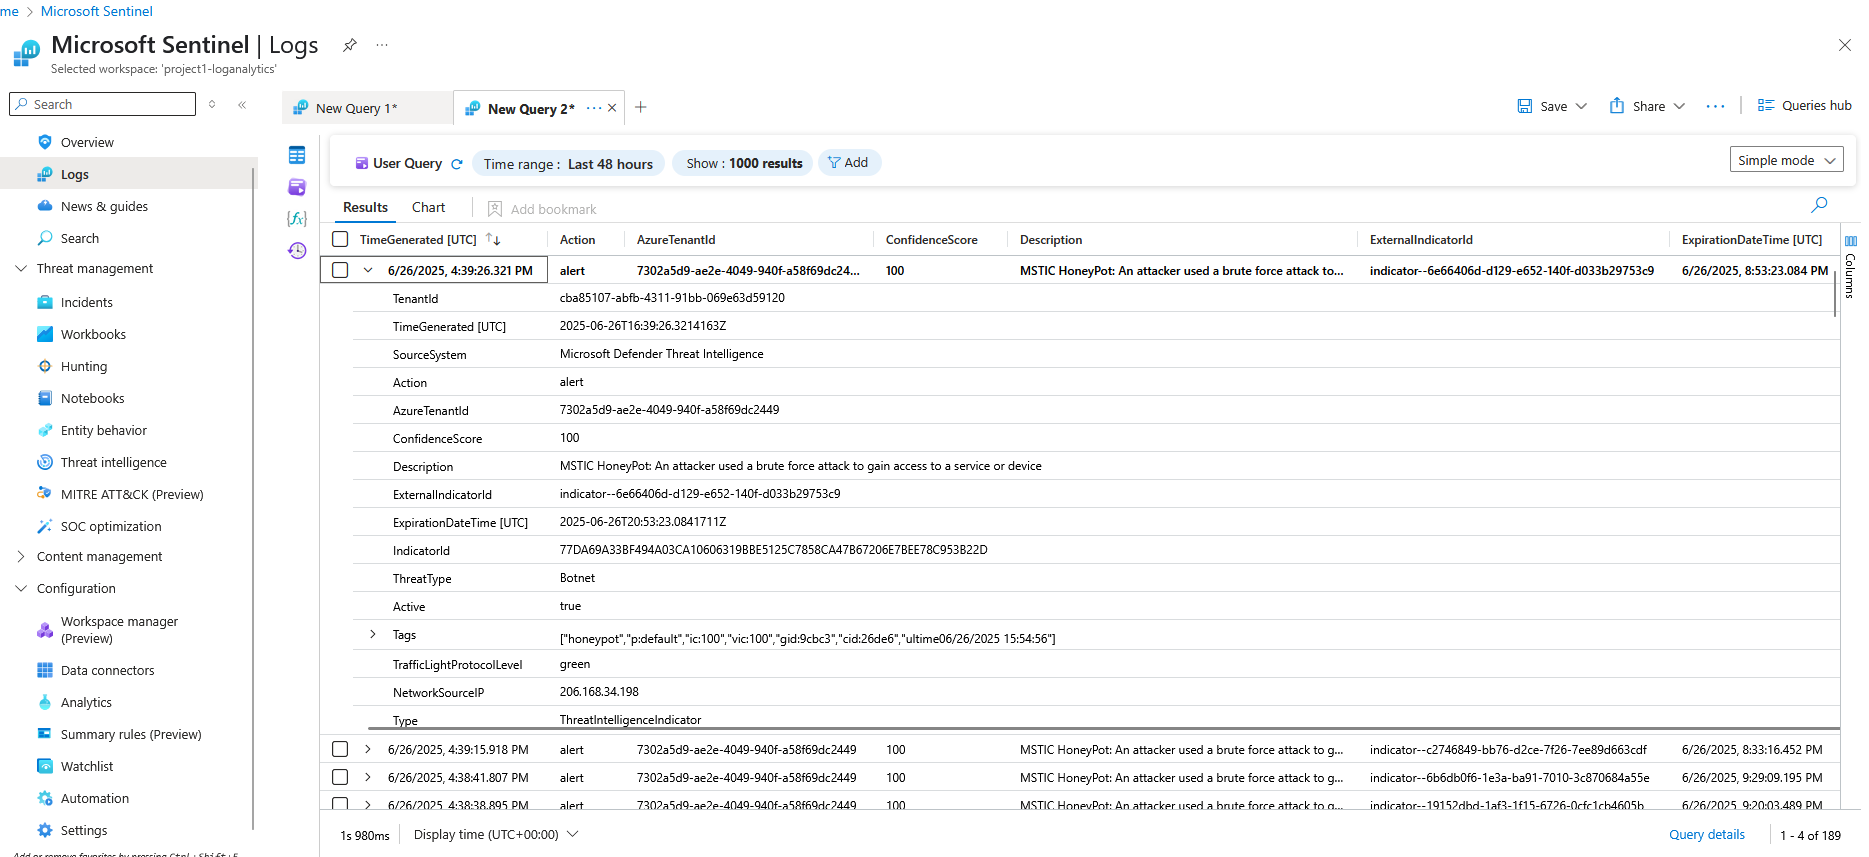Open the Tables side panel icon
The height and width of the screenshot is (857, 1869).
(x=297, y=155)
